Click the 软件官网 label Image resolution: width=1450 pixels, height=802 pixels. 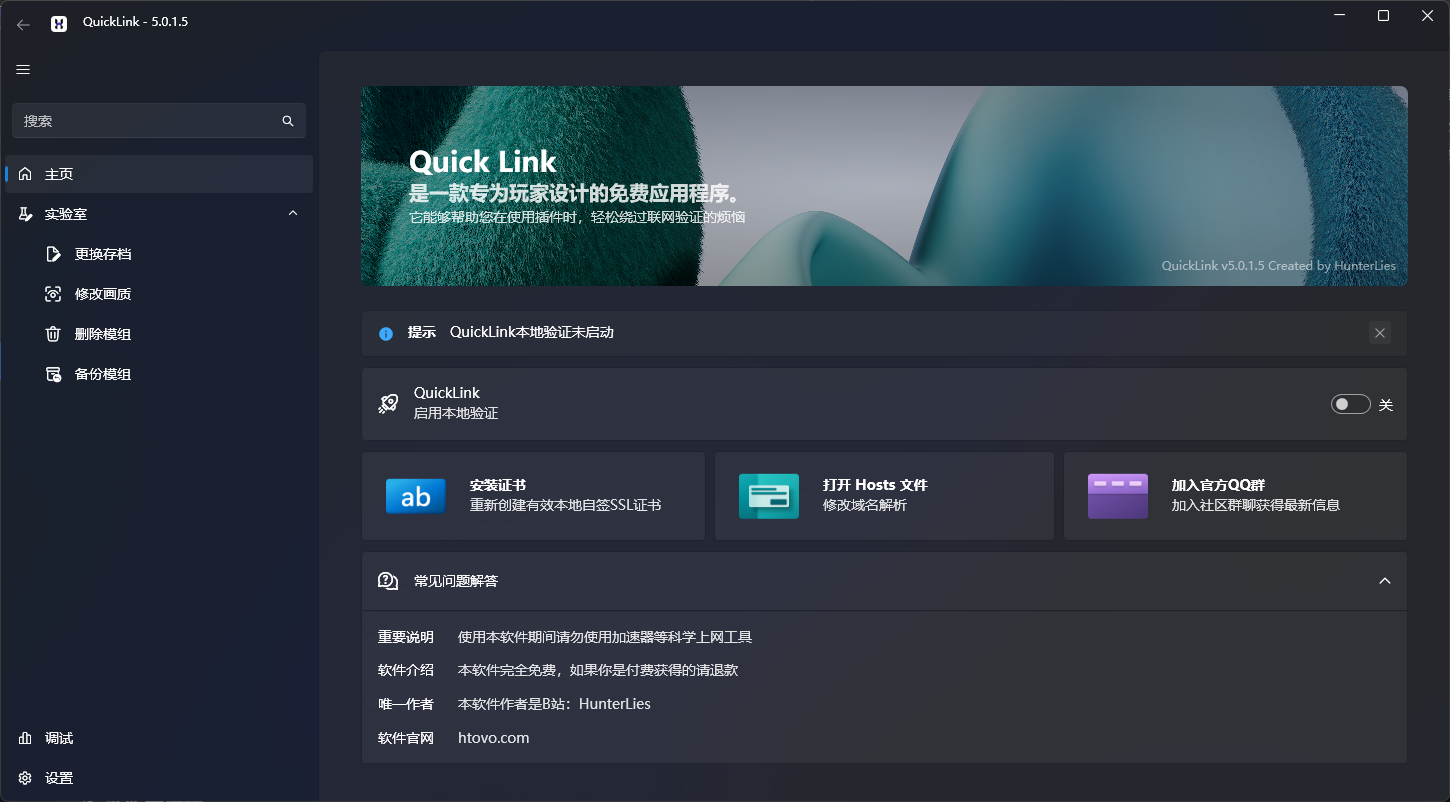pyautogui.click(x=406, y=738)
